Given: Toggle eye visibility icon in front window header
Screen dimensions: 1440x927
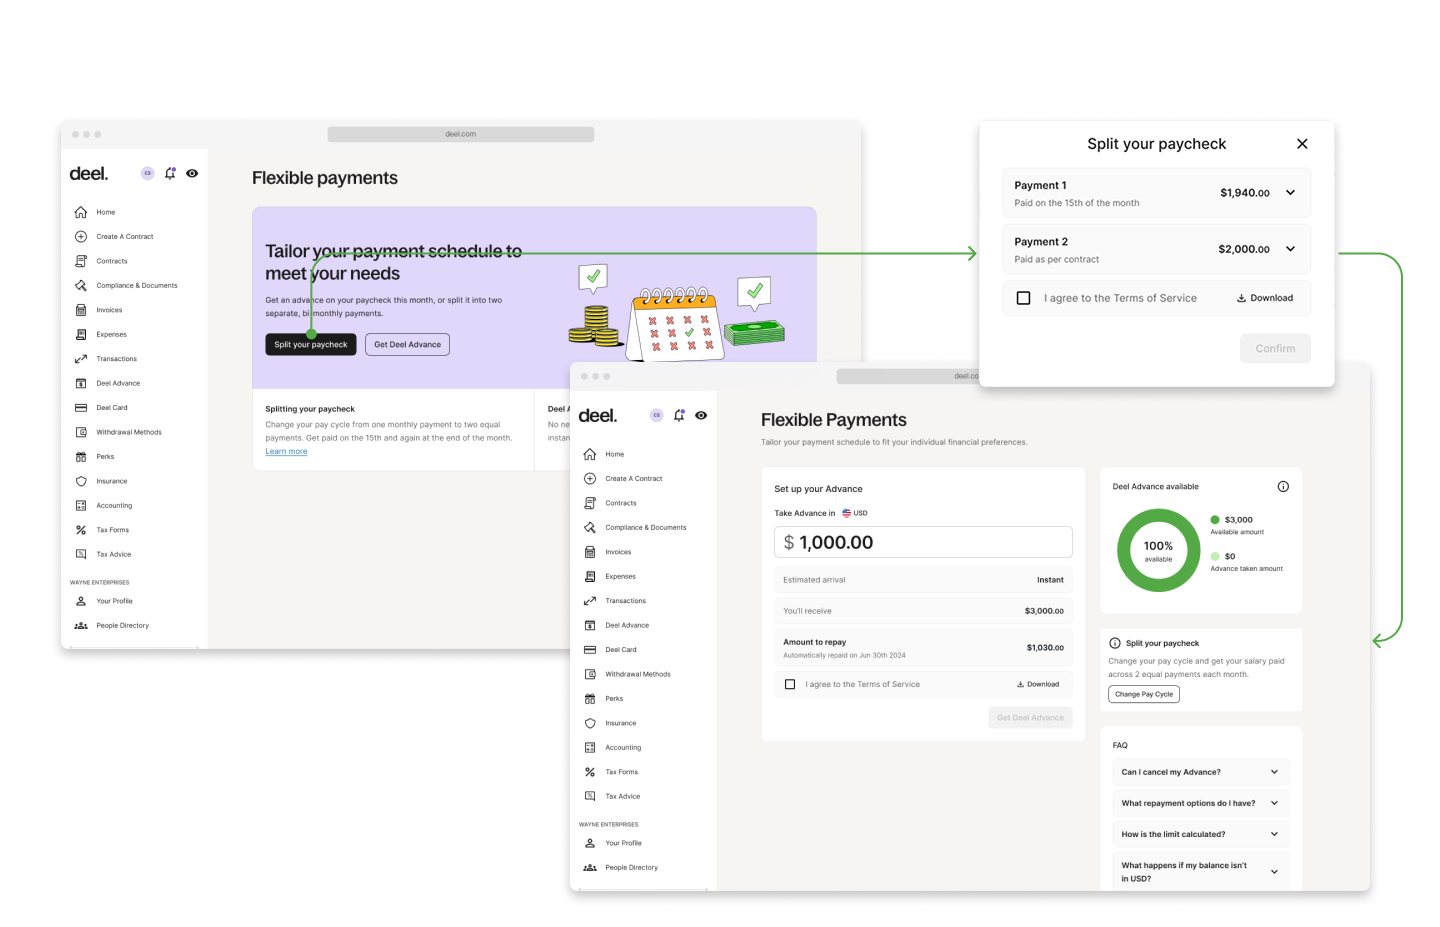Looking at the screenshot, I should (701, 415).
